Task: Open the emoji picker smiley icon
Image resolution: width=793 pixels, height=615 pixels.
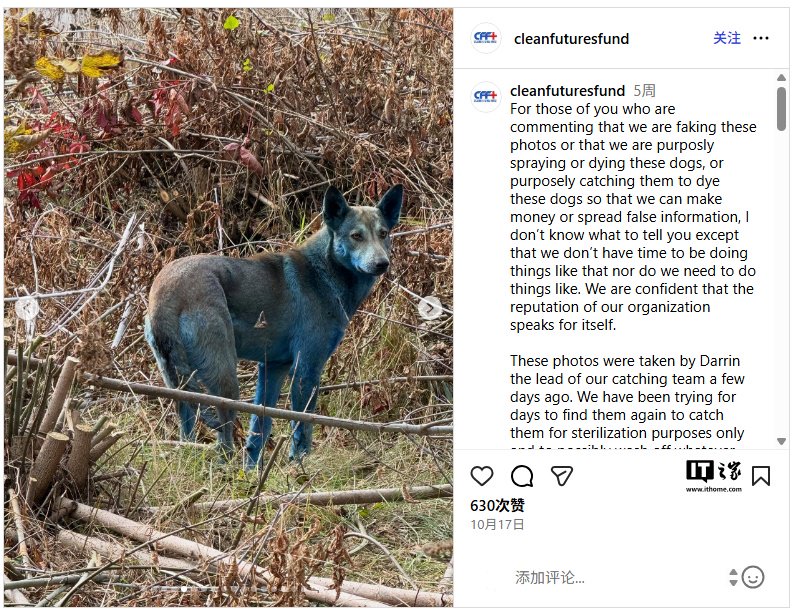Action: coord(753,577)
